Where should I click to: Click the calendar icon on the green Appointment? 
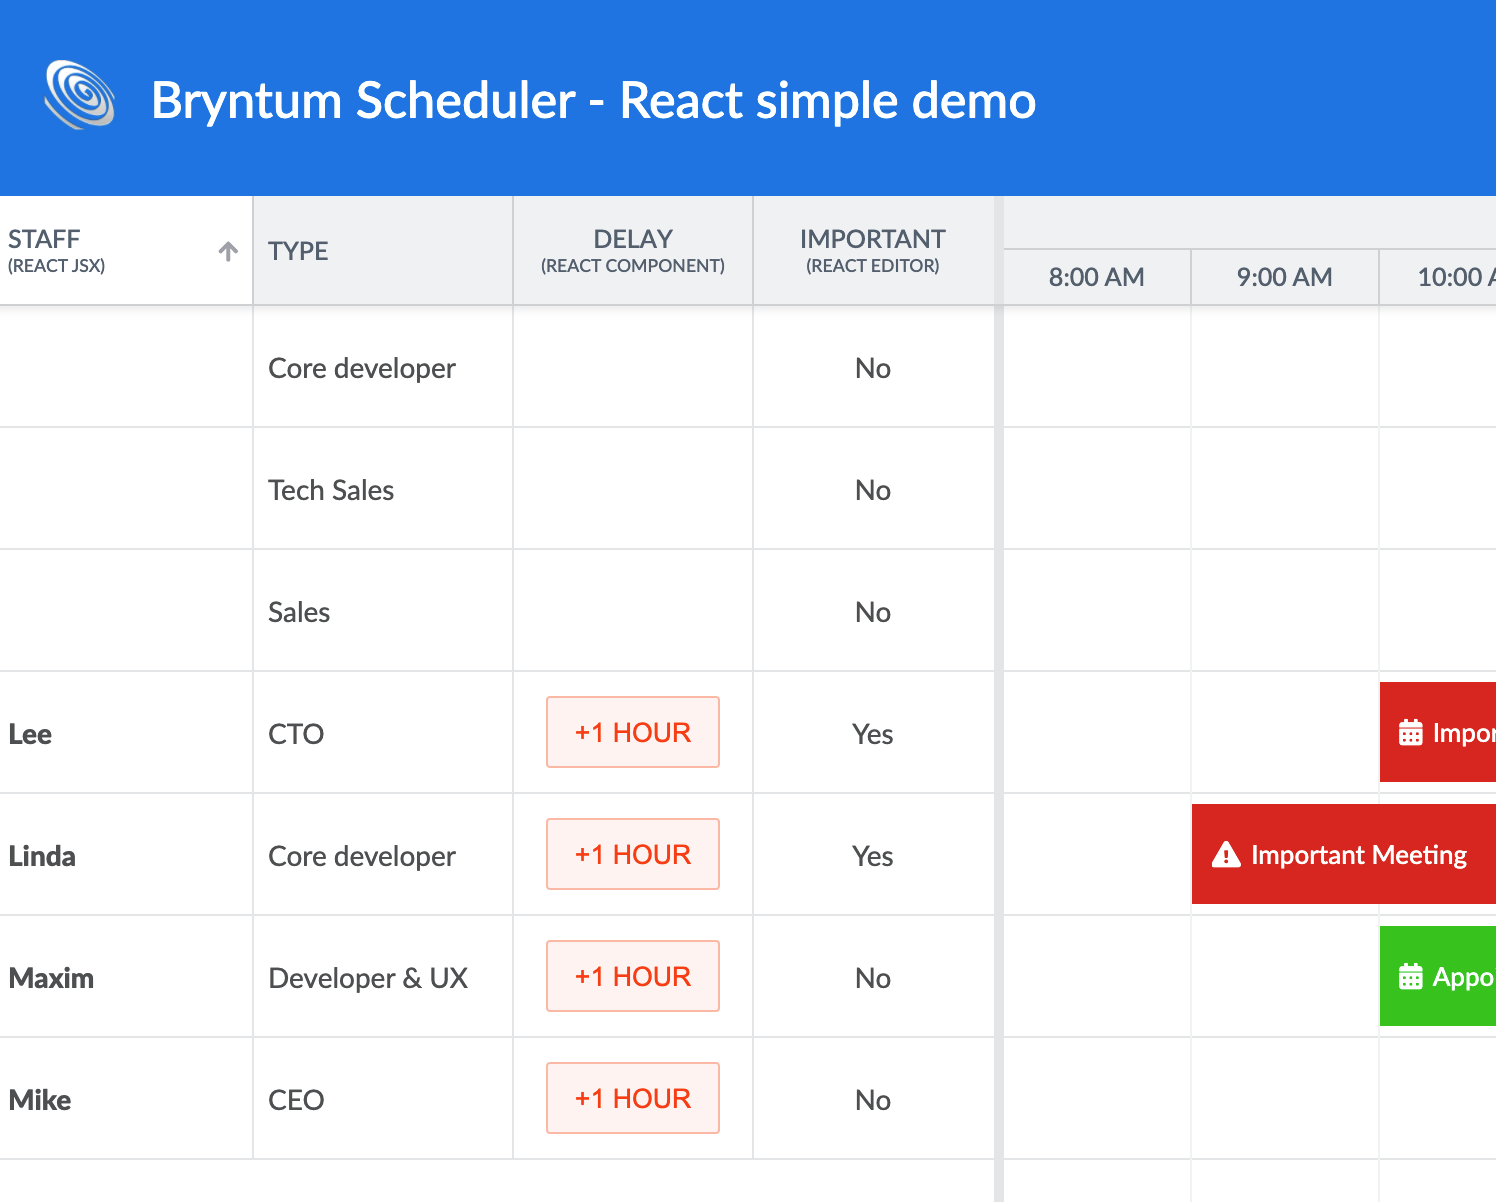pos(1410,976)
